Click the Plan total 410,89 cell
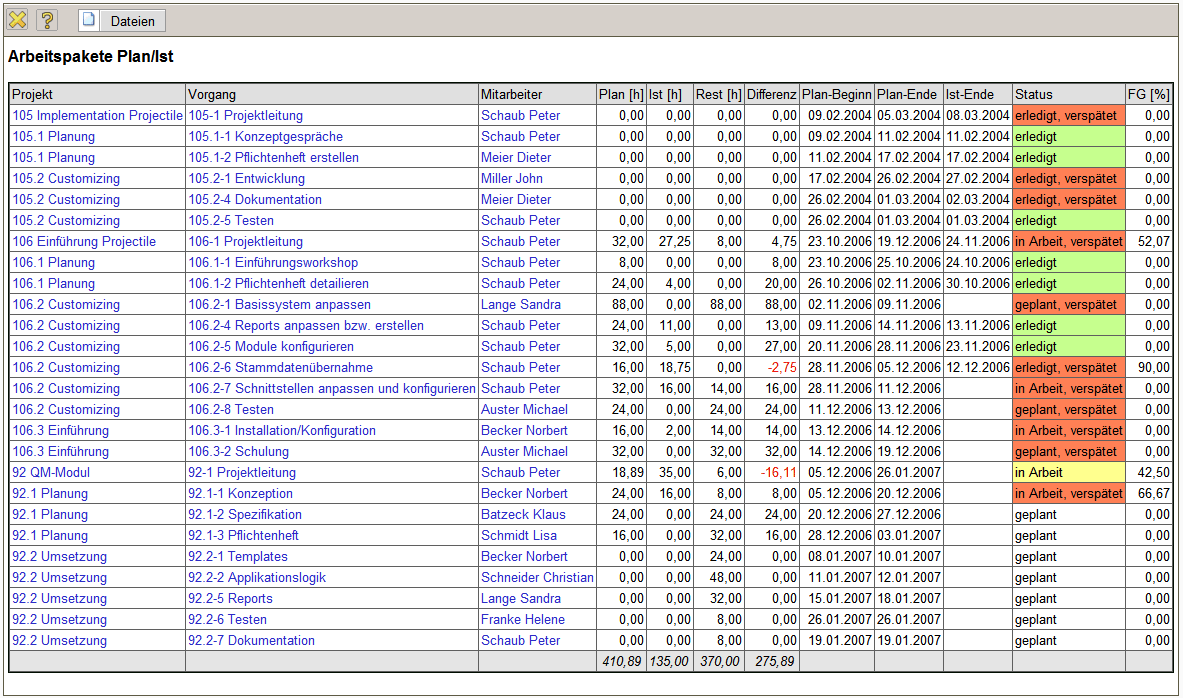The height and width of the screenshot is (698, 1183). tap(621, 662)
